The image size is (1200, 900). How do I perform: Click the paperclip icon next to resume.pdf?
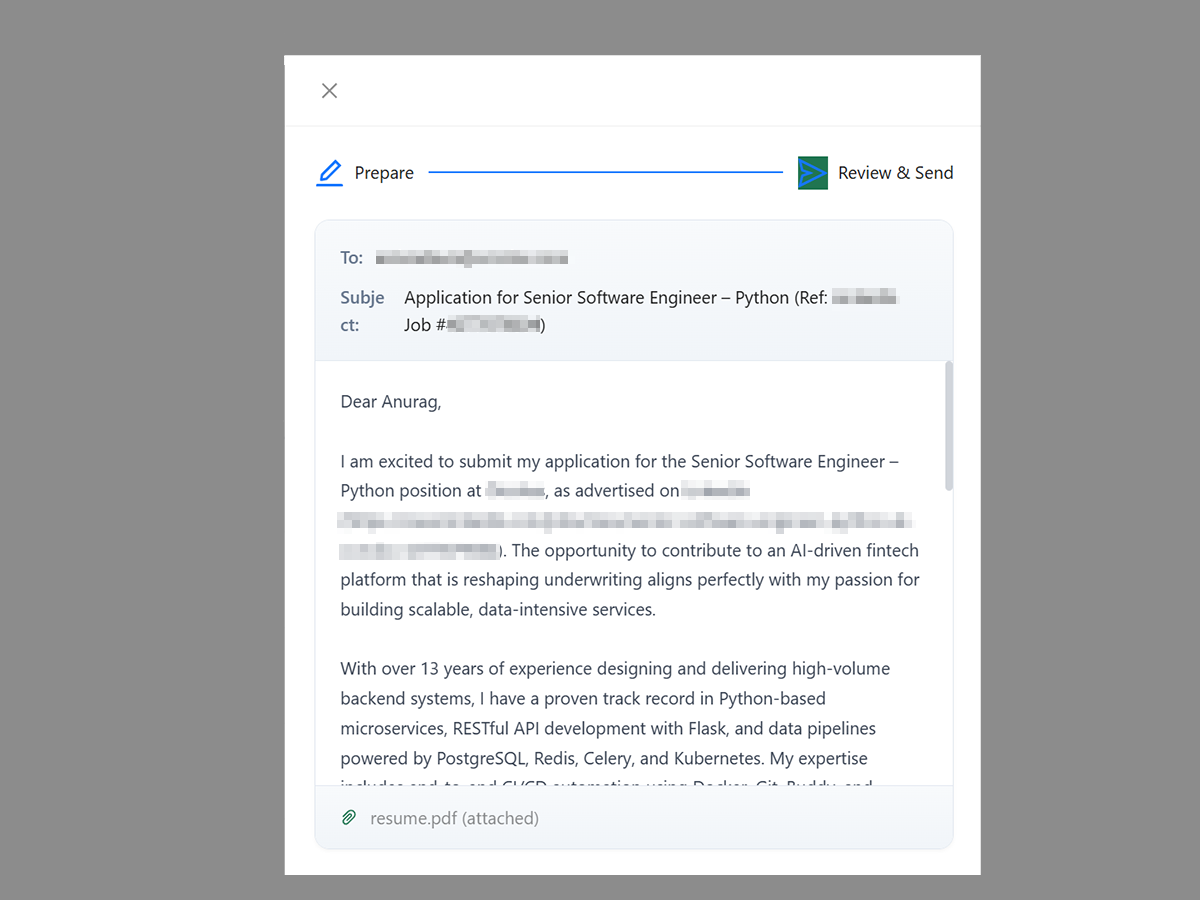348,817
